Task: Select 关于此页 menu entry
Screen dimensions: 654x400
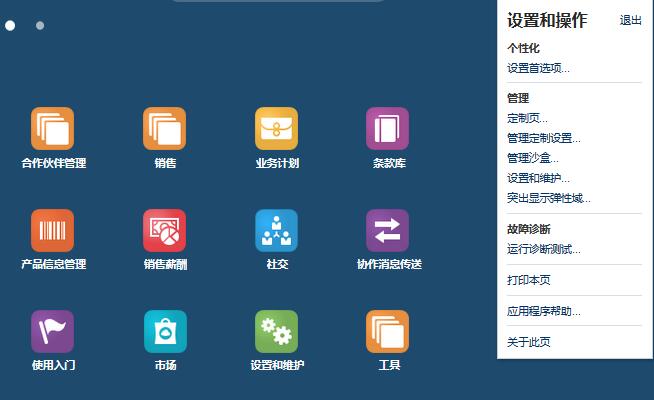Action: pyautogui.click(x=528, y=342)
